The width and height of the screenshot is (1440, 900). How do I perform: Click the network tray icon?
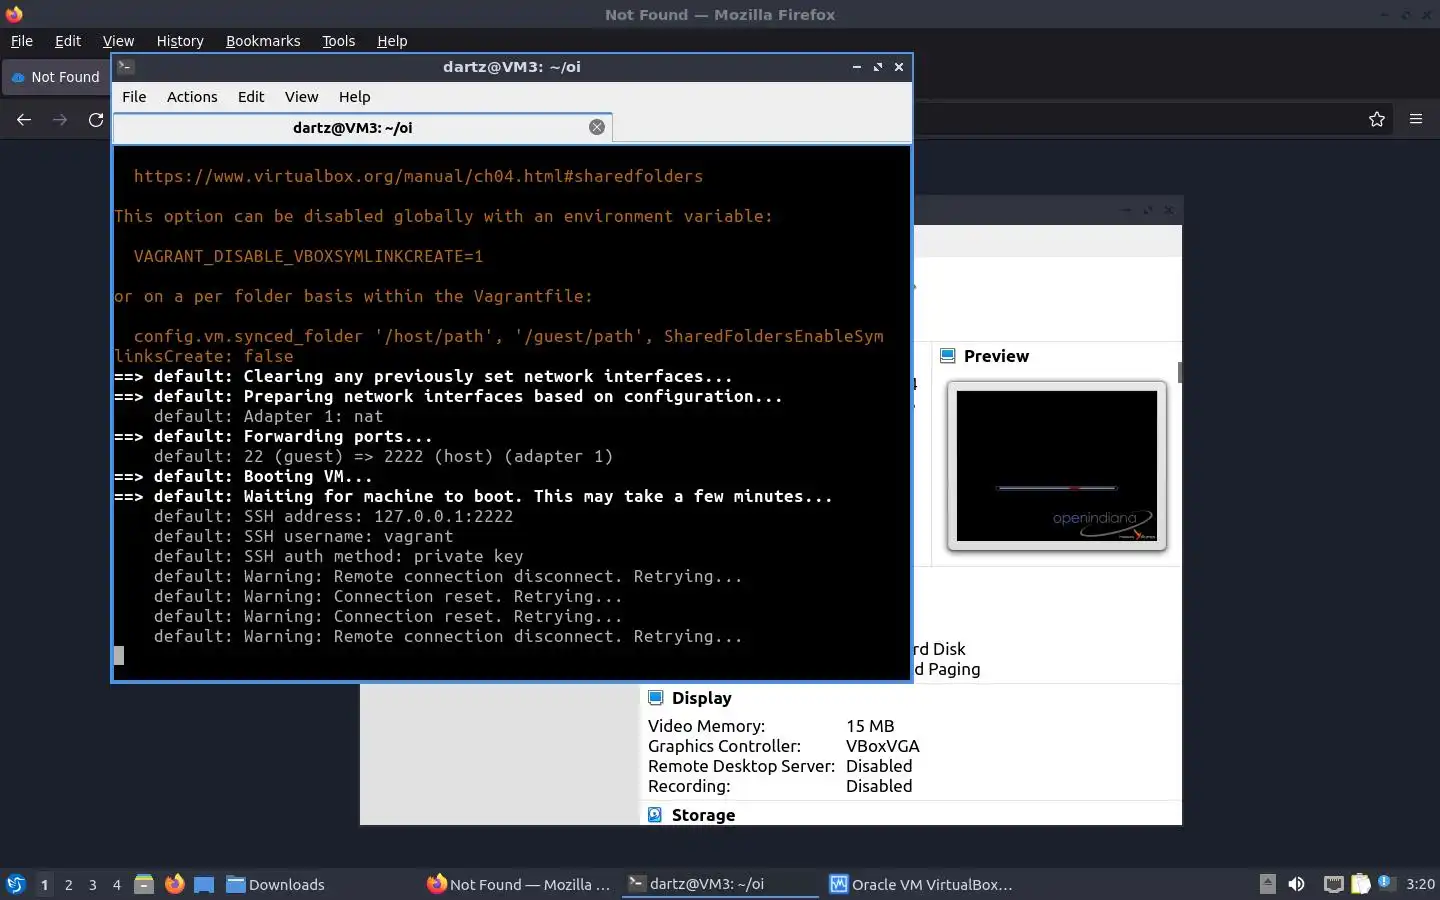[1333, 884]
